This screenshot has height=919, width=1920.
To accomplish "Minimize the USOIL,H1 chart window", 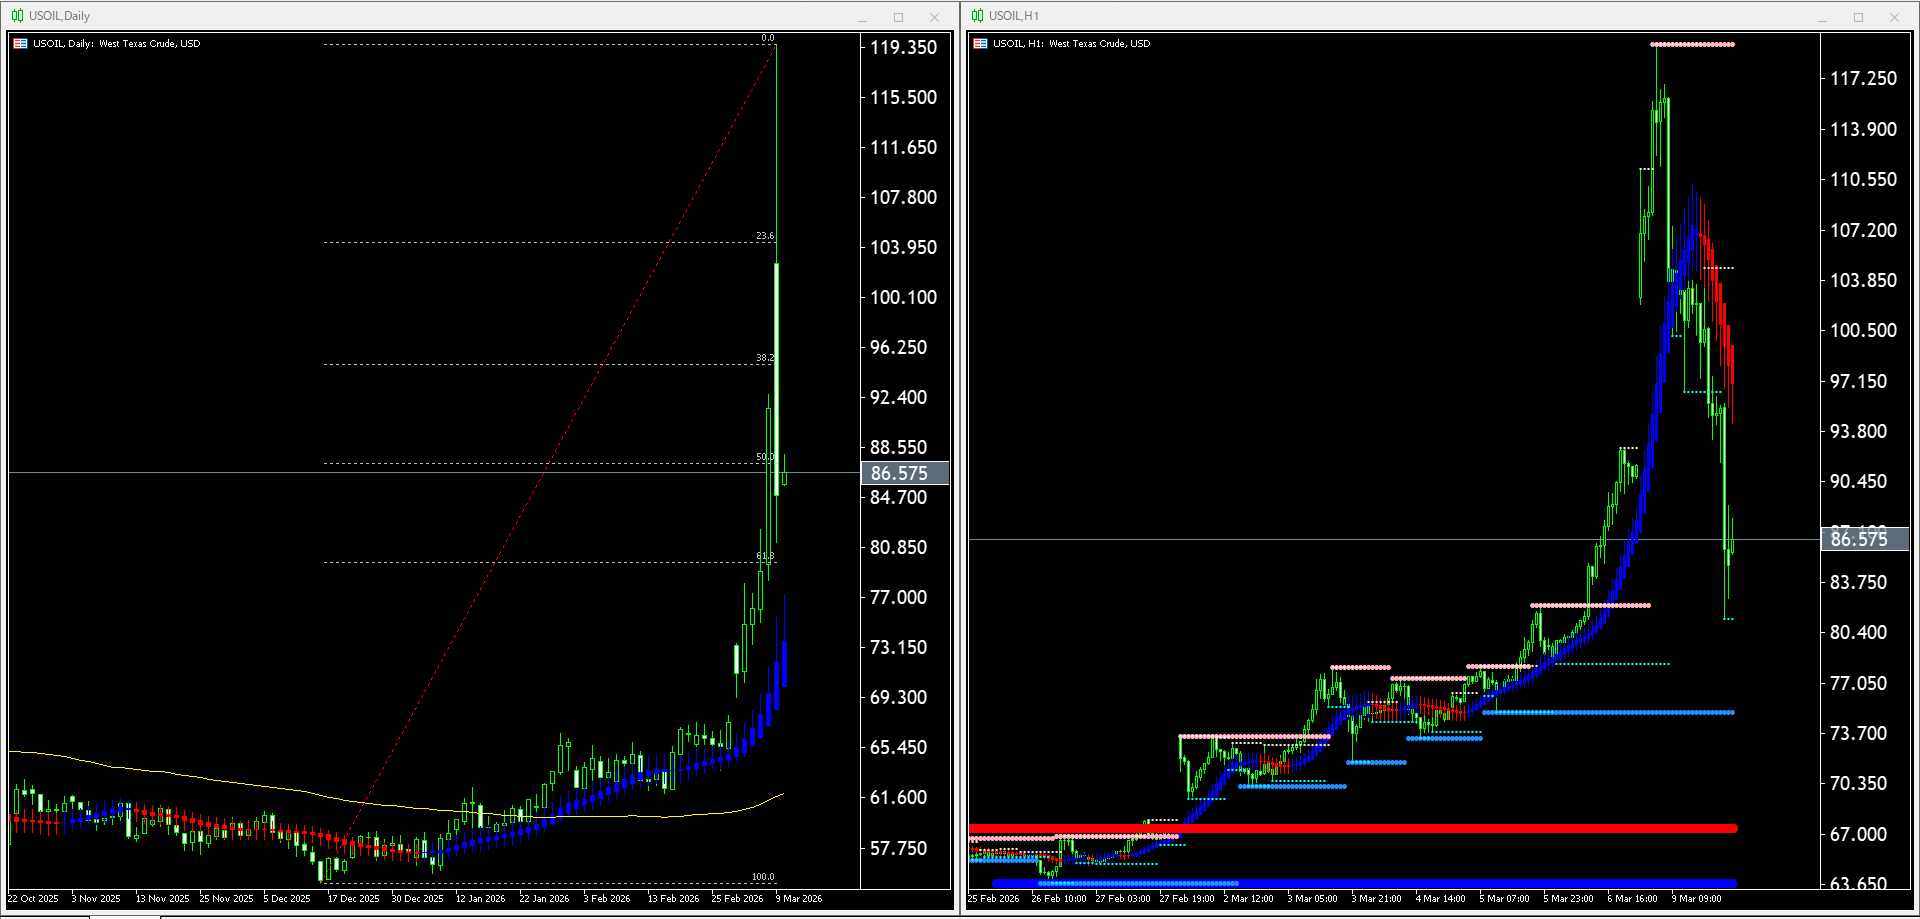I will (1822, 17).
